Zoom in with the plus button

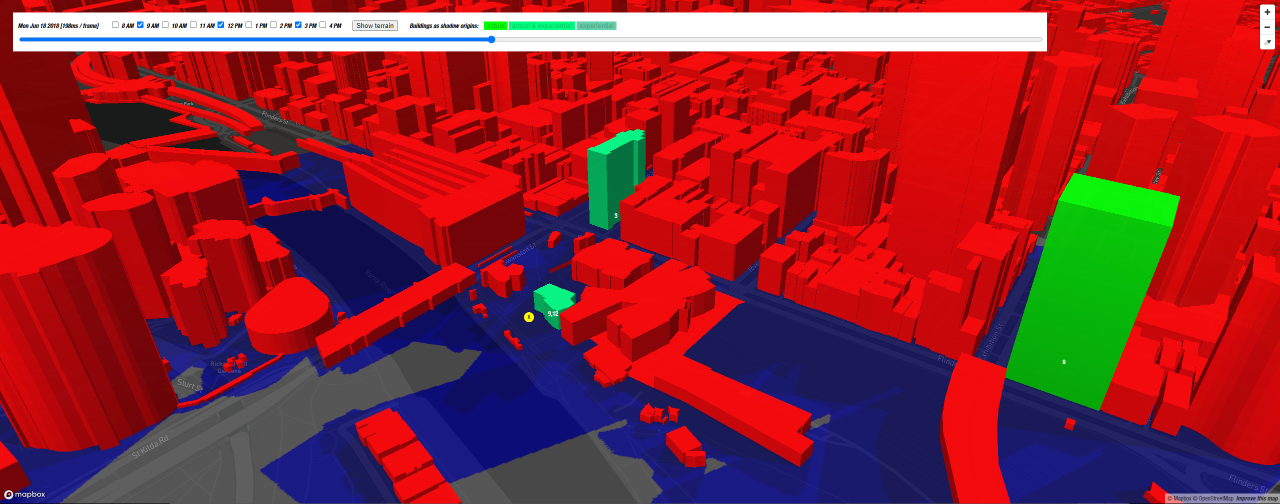tap(1267, 12)
